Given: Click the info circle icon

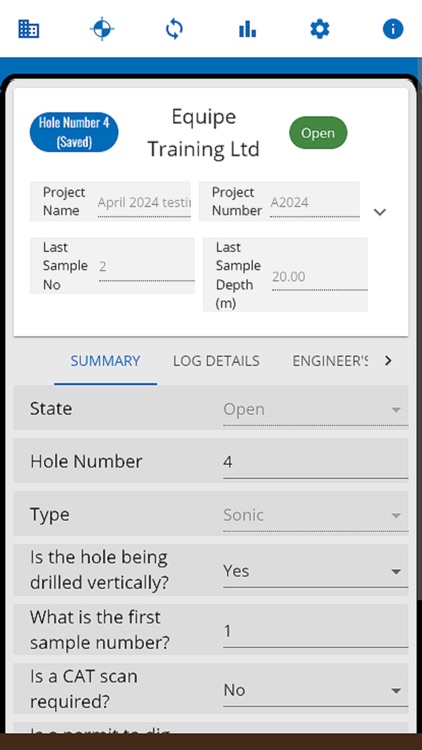Looking at the screenshot, I should (x=393, y=30).
